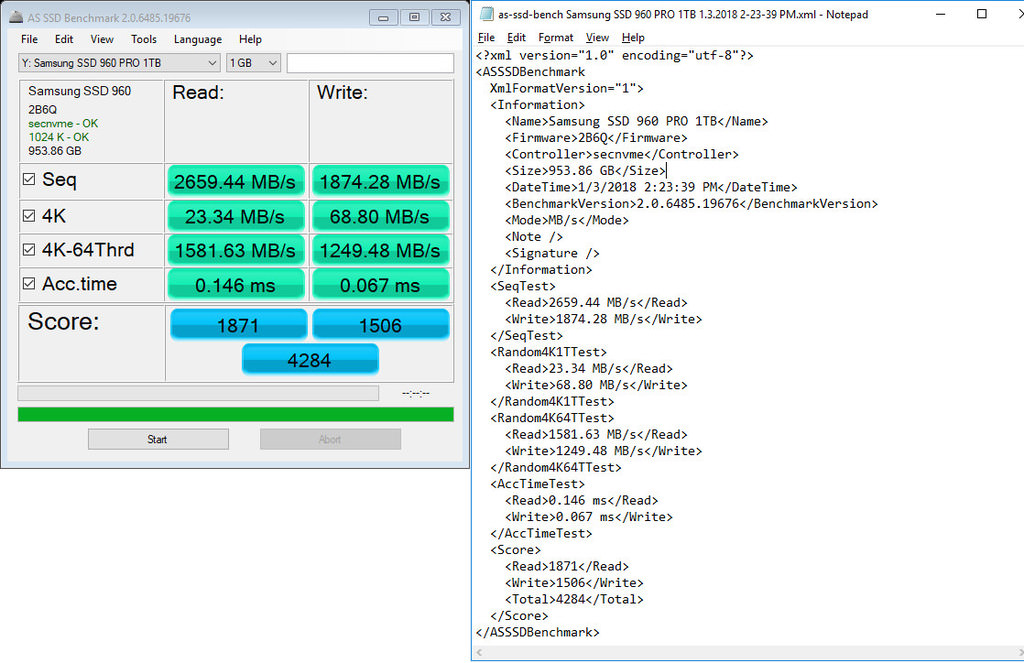The height and width of the screenshot is (663, 1024).
Task: Click the 4K-64Thrd write result 1249.48 MB/s
Action: point(380,250)
